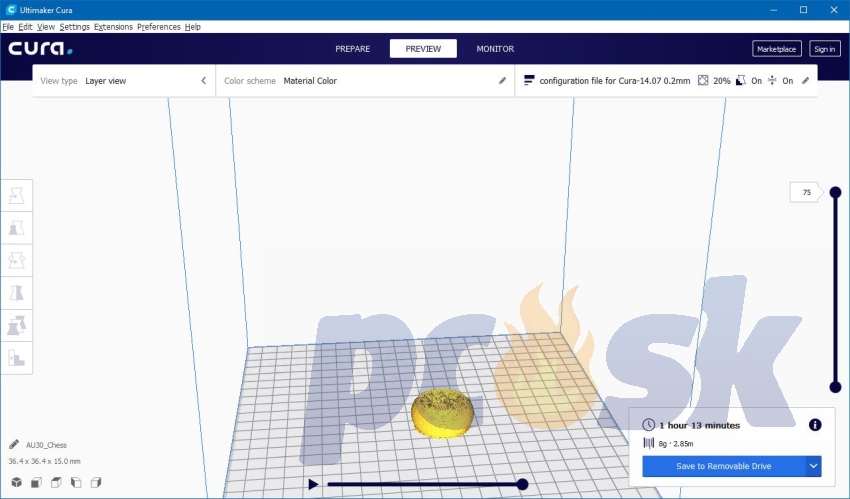Select the Mirror tool in left toolbar

16,293
